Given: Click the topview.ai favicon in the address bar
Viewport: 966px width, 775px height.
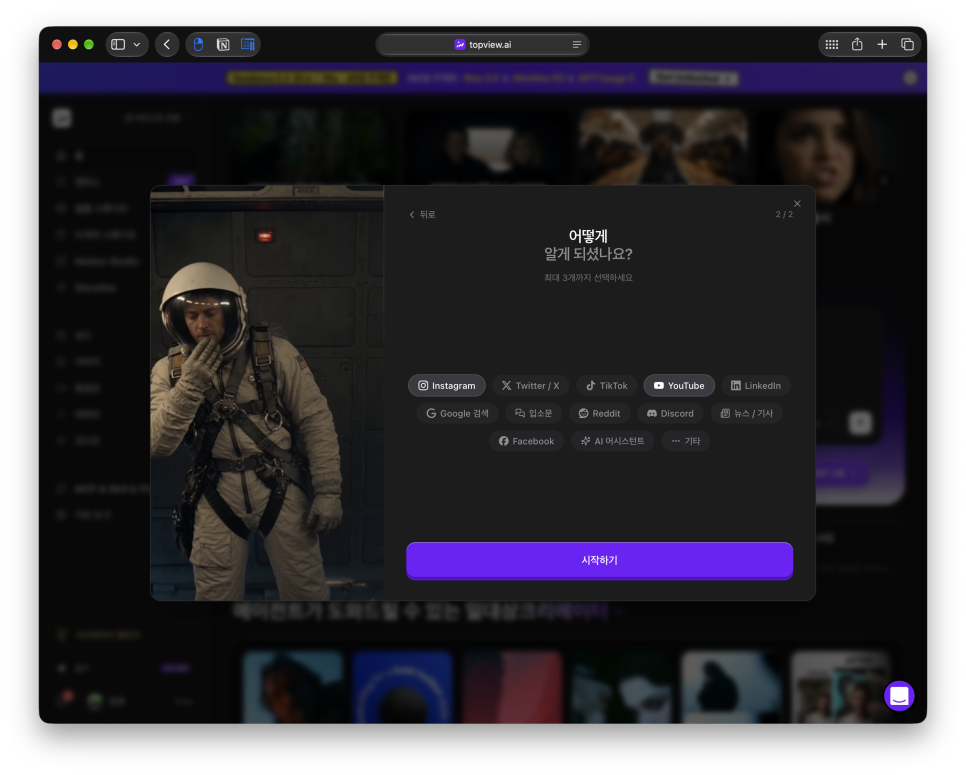Looking at the screenshot, I should [x=460, y=44].
